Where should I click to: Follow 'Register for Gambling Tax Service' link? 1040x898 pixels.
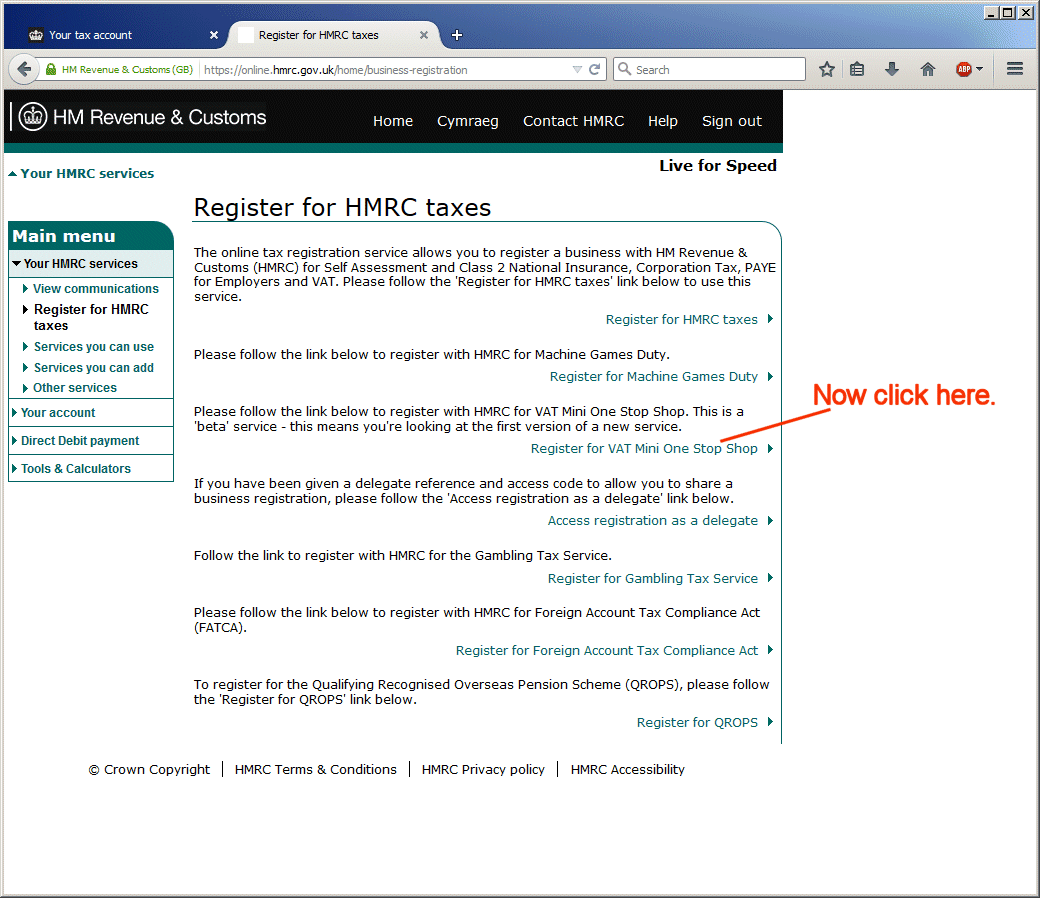coord(653,578)
